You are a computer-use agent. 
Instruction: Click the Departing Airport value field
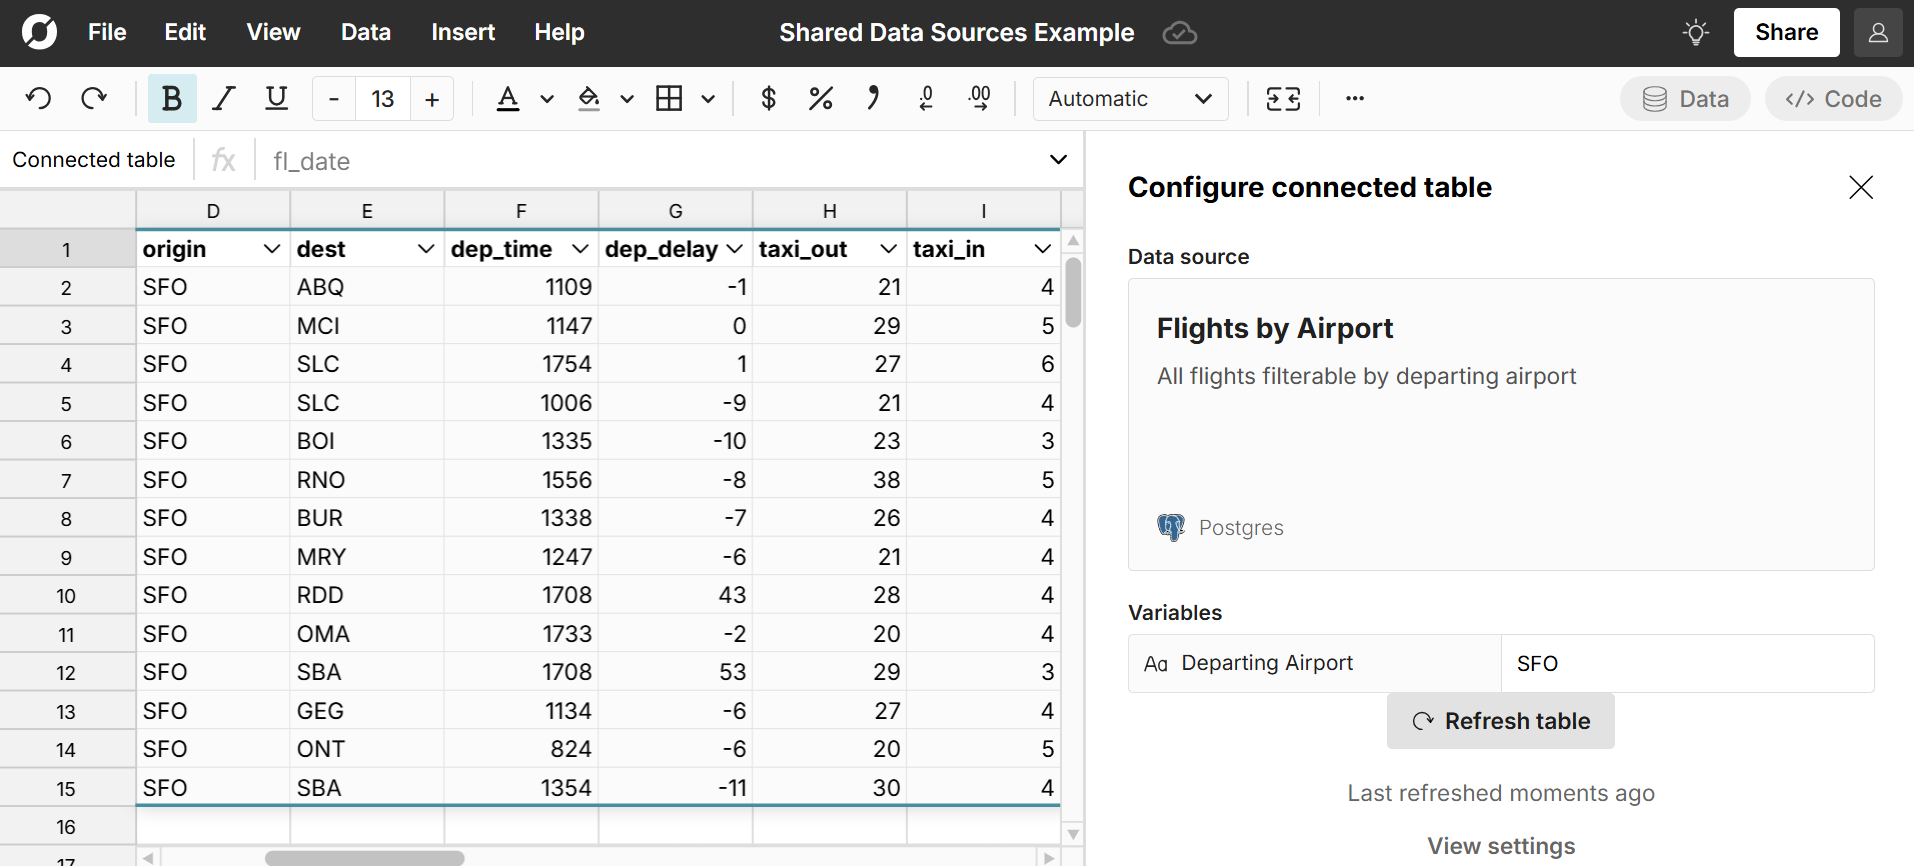pyautogui.click(x=1687, y=664)
